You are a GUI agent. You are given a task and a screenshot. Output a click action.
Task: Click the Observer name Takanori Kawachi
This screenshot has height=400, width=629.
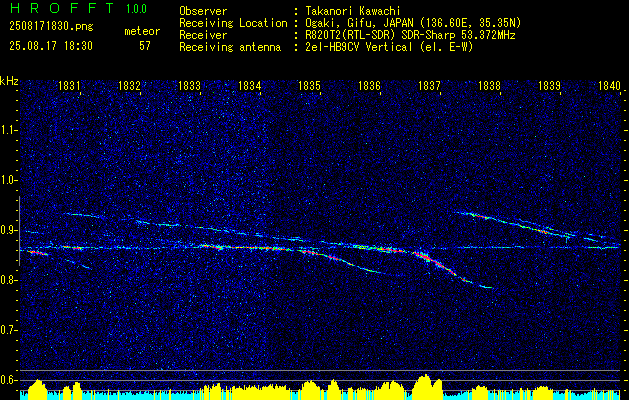(x=353, y=11)
